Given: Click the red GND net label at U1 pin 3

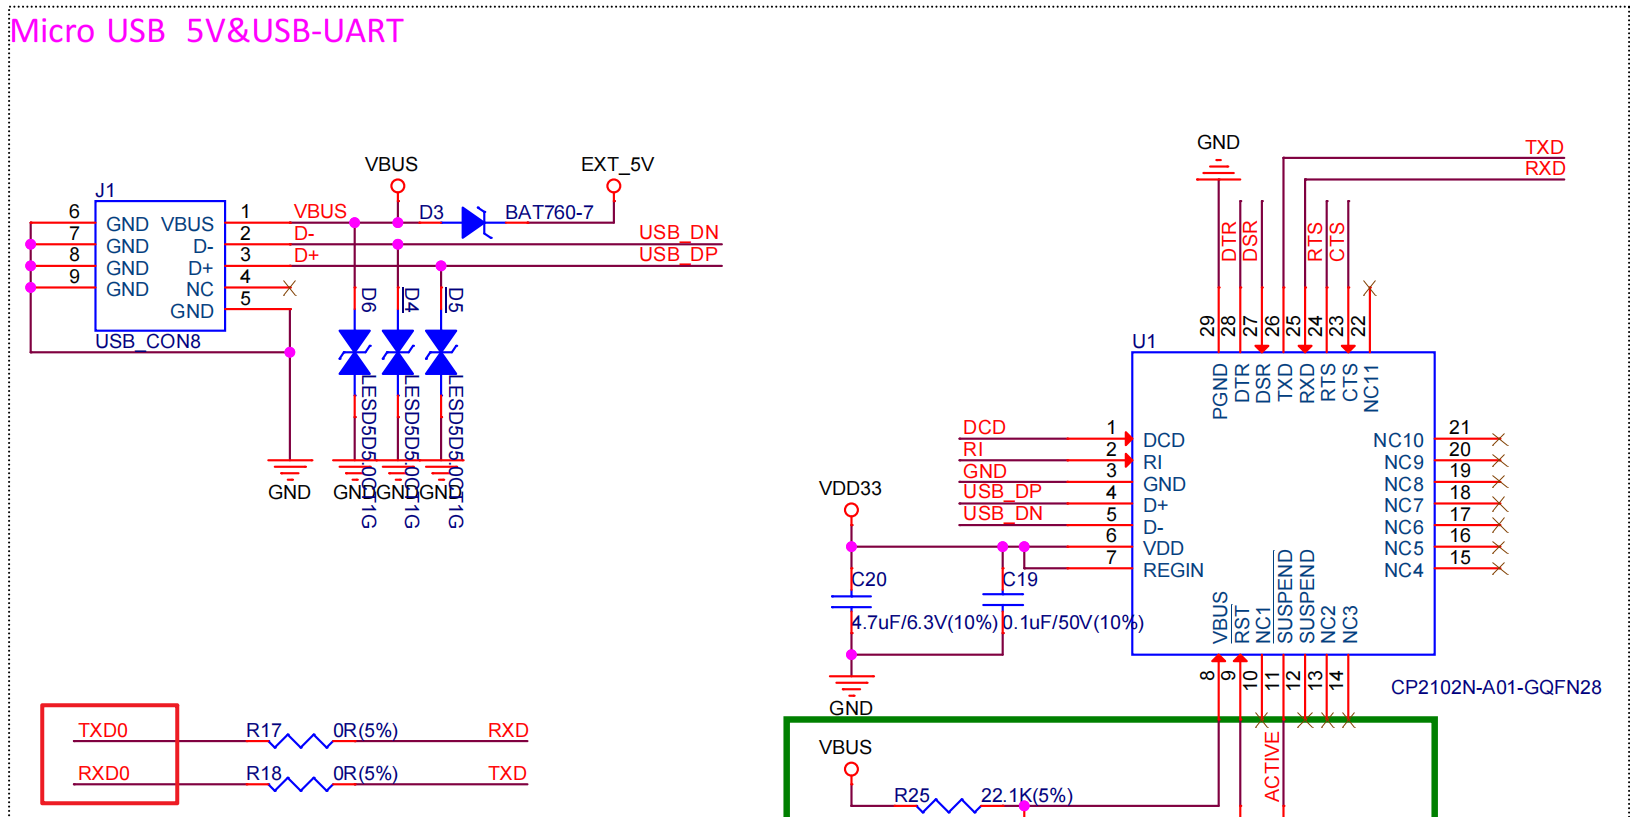Looking at the screenshot, I should click(x=985, y=471).
